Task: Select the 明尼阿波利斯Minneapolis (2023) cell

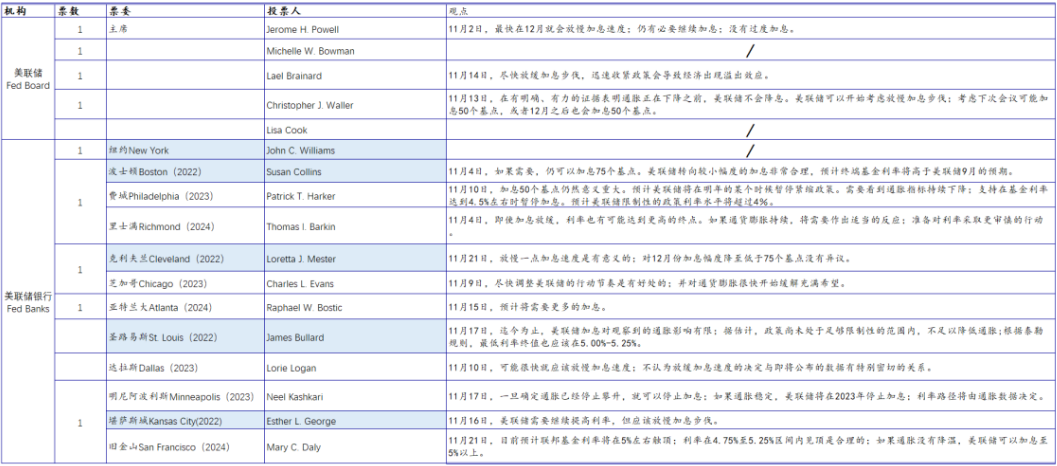Action: point(185,396)
